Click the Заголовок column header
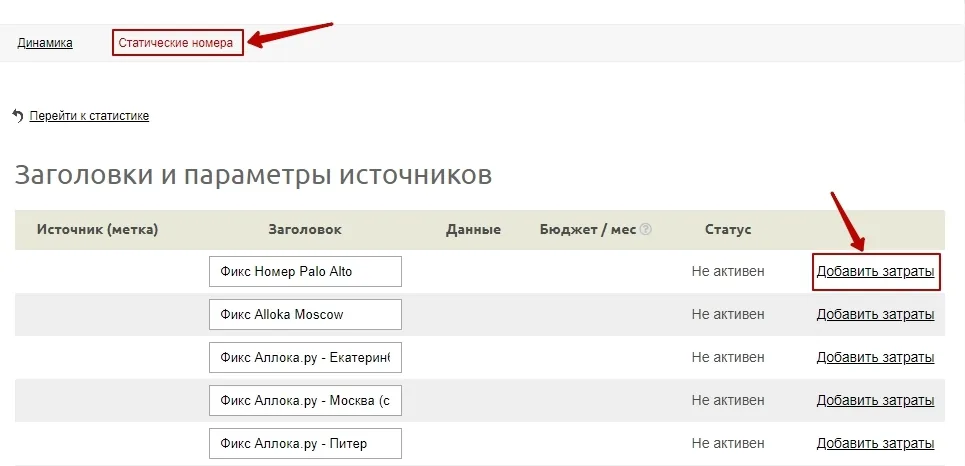Viewport: 965px width, 466px height. (305, 230)
